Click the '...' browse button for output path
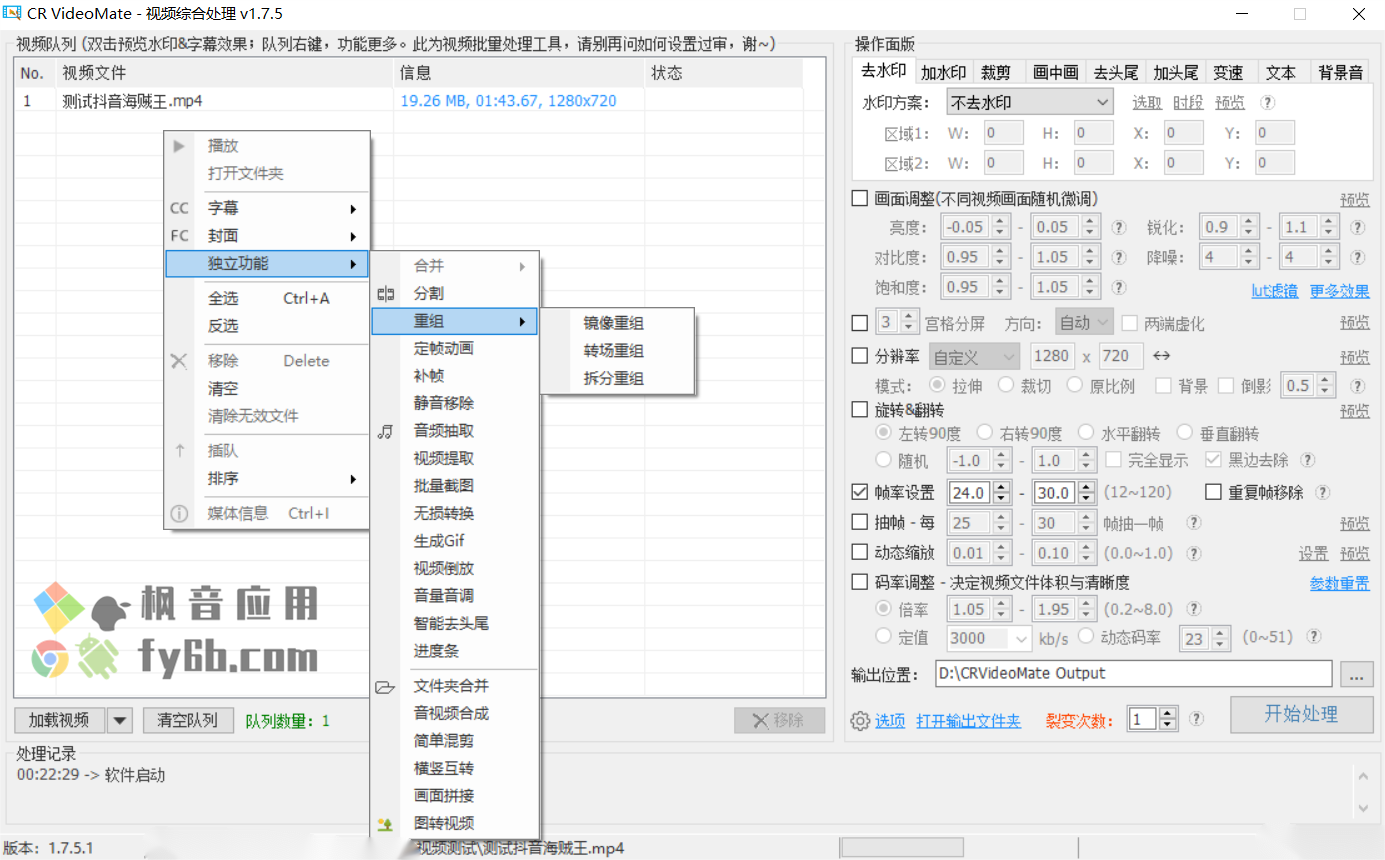Screen dimensions: 1385x860 pyautogui.click(x=1356, y=675)
